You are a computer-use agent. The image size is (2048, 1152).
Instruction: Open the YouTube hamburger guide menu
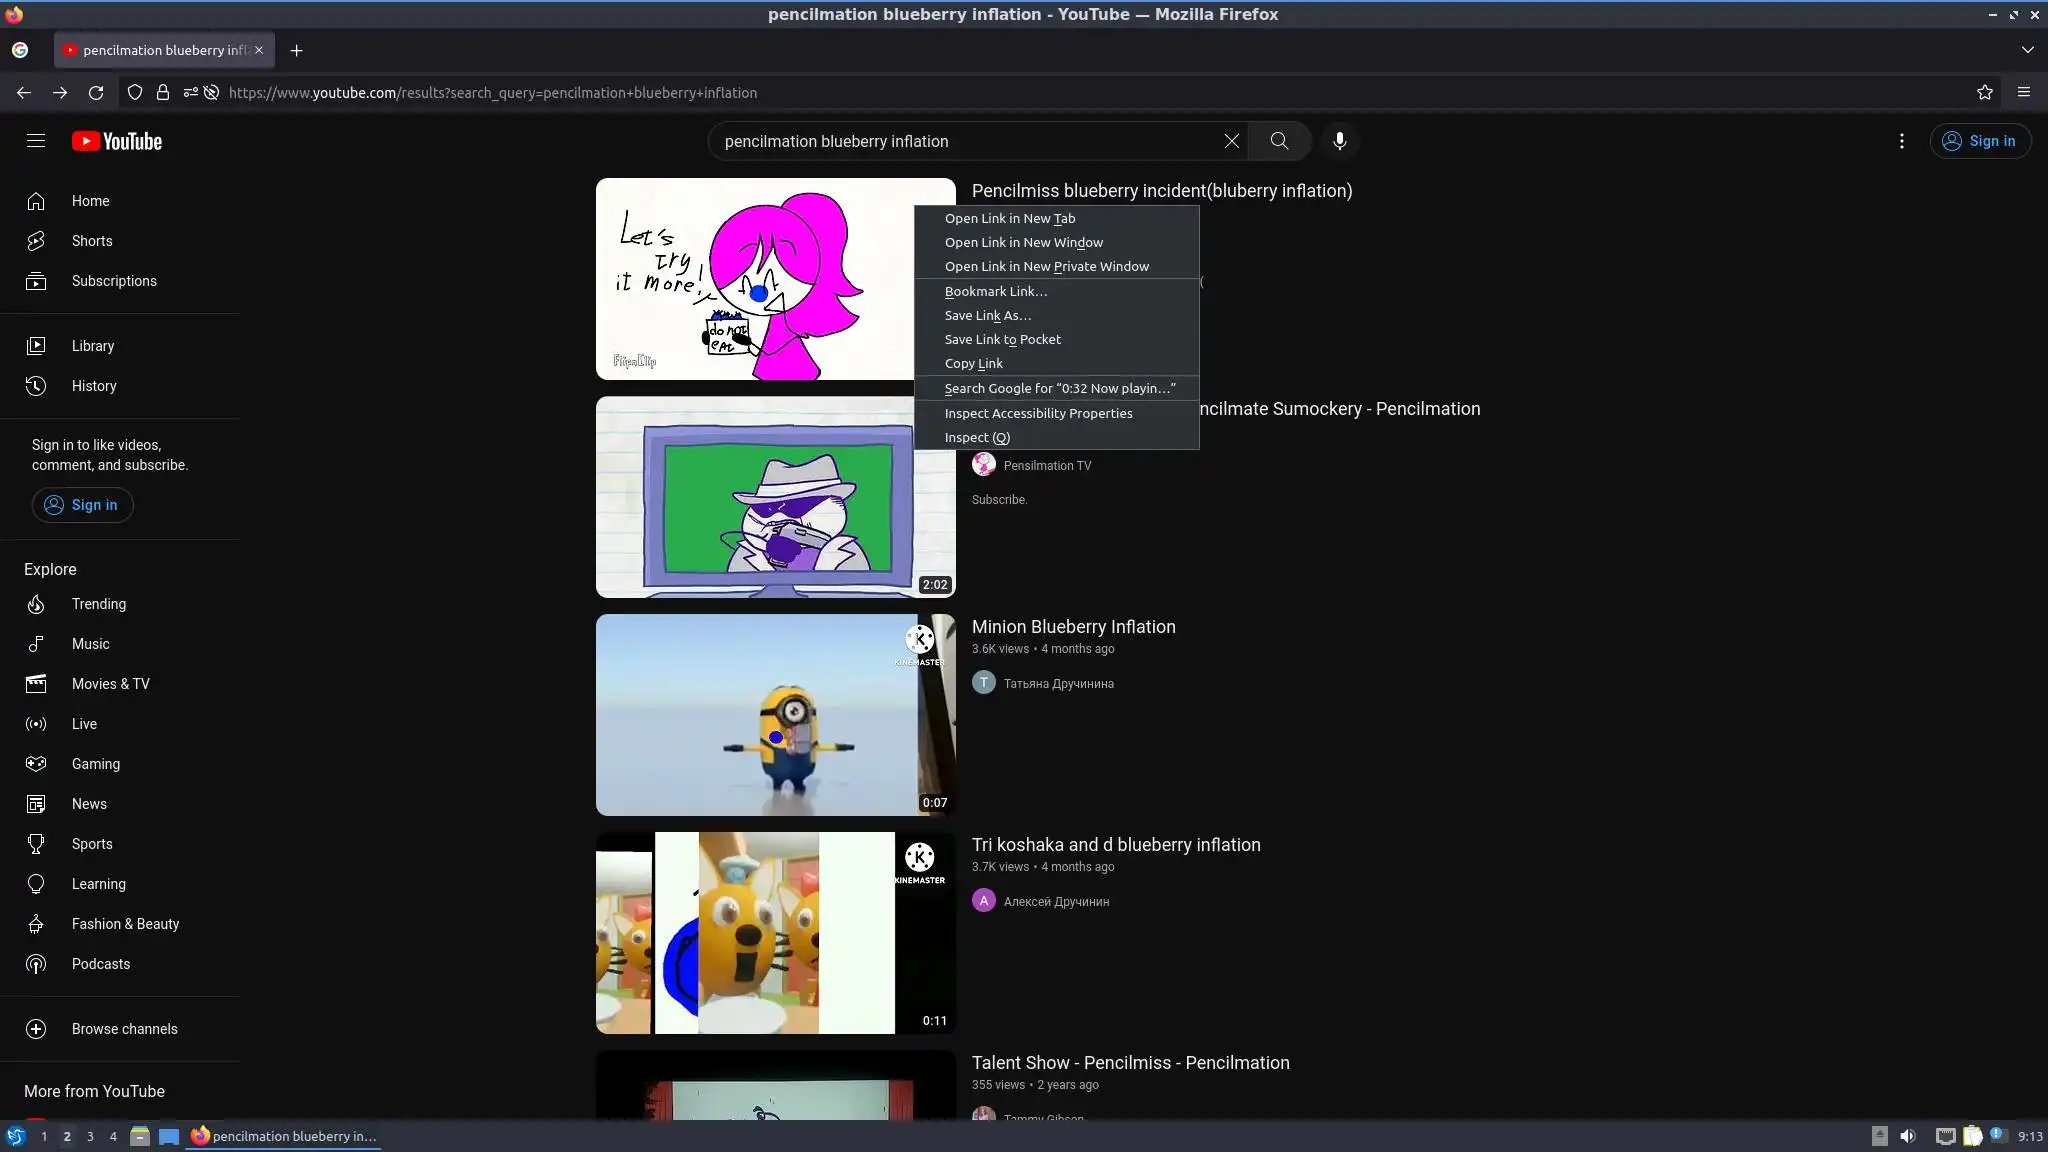pos(36,141)
